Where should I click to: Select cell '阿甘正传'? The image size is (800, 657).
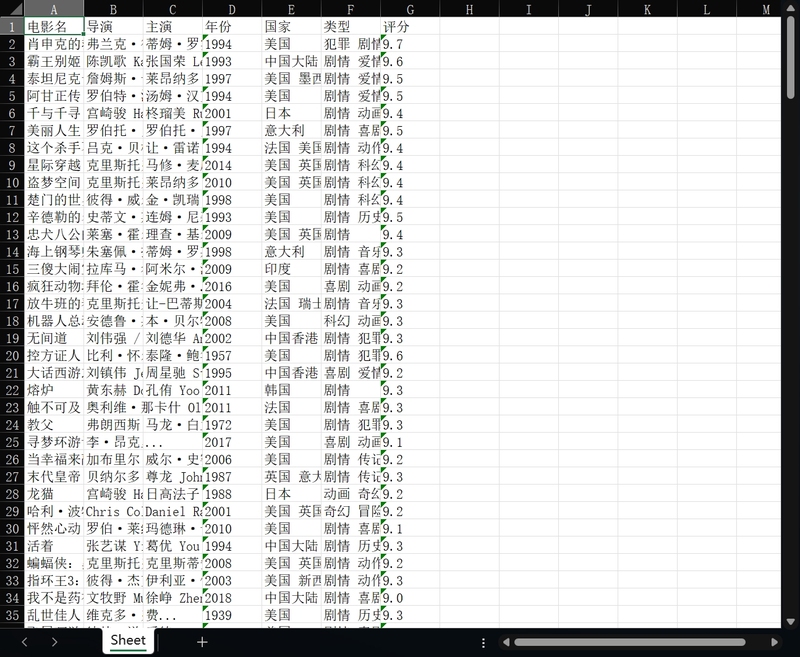pos(54,96)
